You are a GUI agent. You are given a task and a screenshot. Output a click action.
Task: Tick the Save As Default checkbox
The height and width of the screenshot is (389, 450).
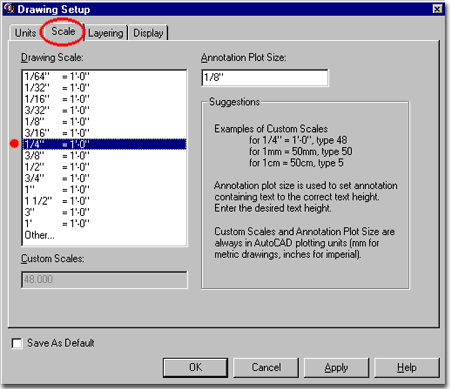(x=17, y=343)
